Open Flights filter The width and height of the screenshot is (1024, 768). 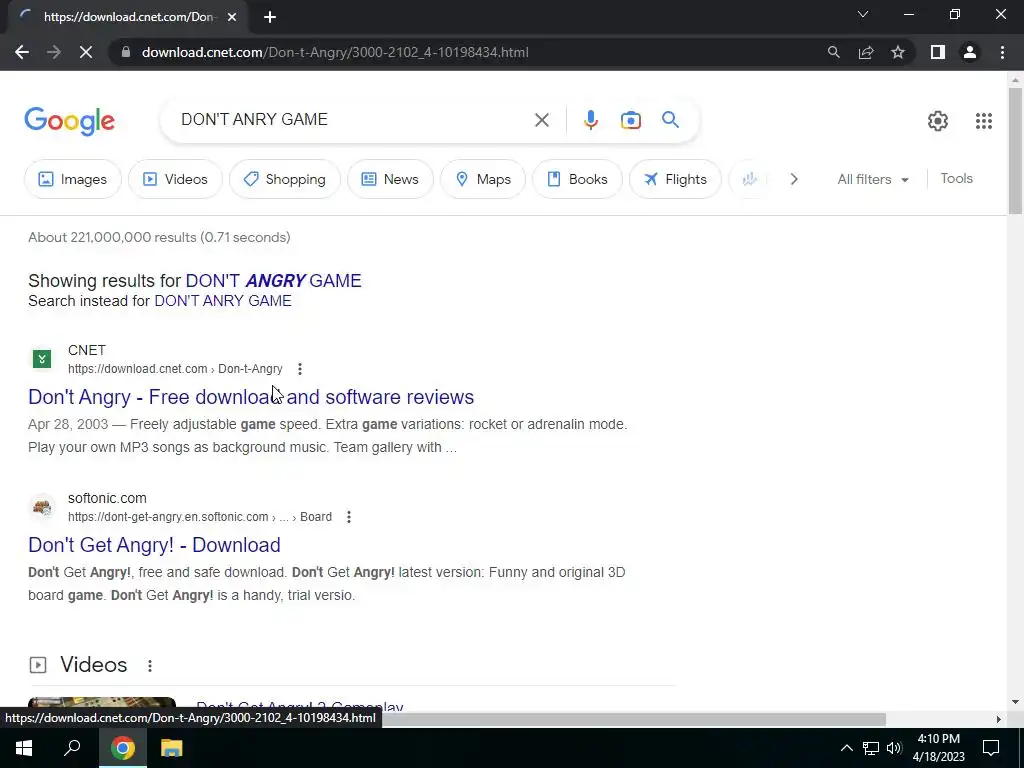point(675,179)
